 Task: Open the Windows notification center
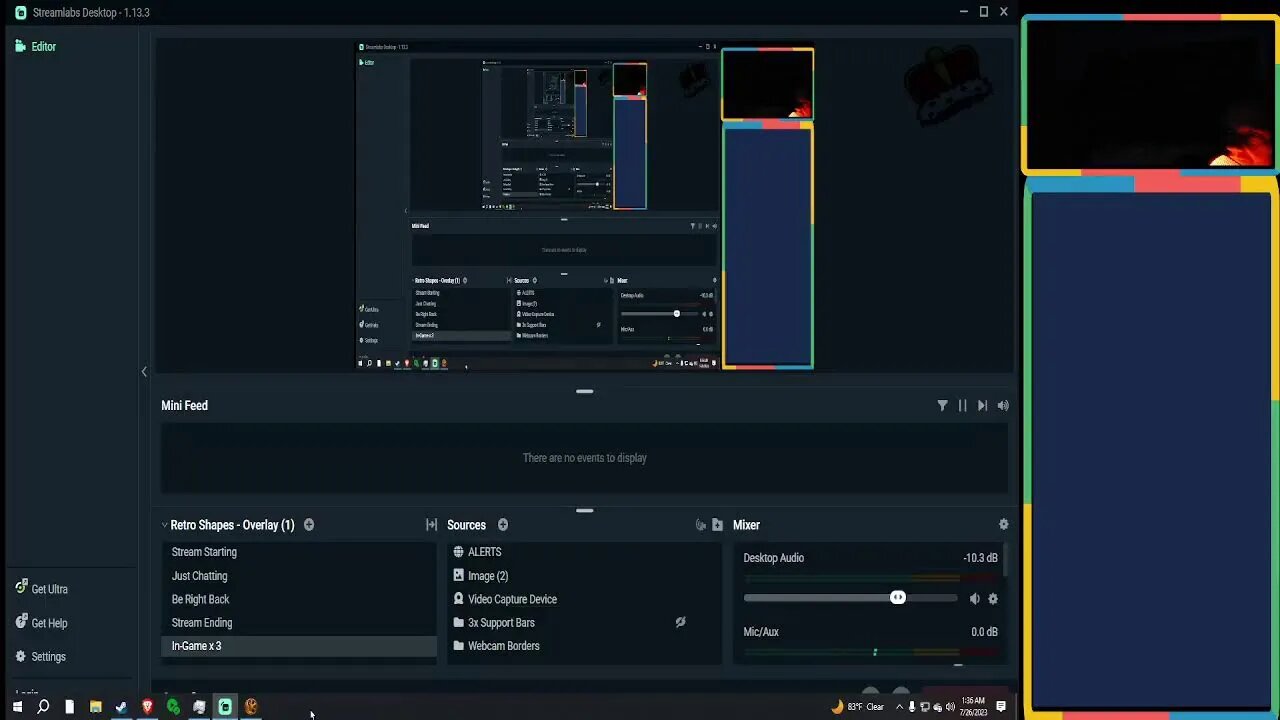pyautogui.click(x=1001, y=707)
